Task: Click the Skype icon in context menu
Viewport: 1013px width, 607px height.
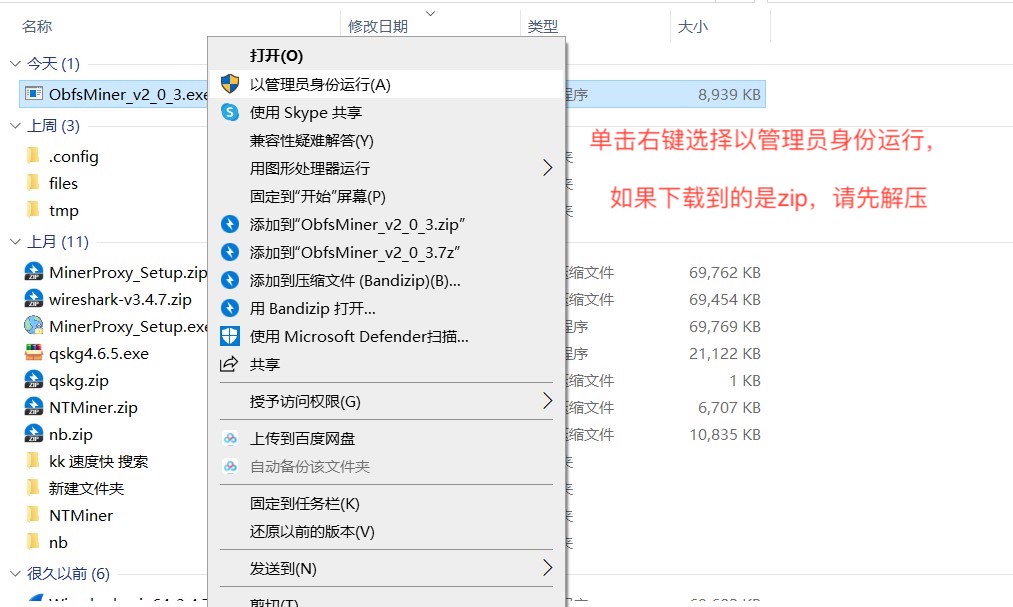Action: [x=230, y=112]
